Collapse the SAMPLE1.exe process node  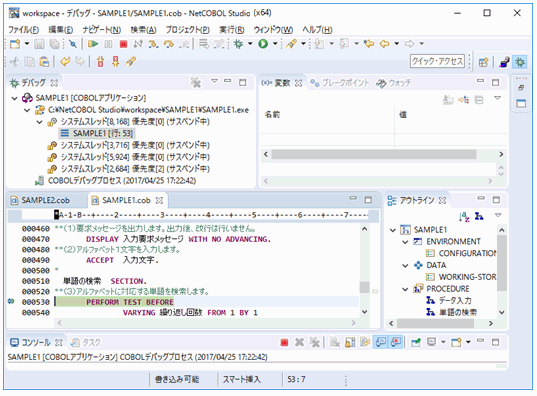click(x=27, y=110)
